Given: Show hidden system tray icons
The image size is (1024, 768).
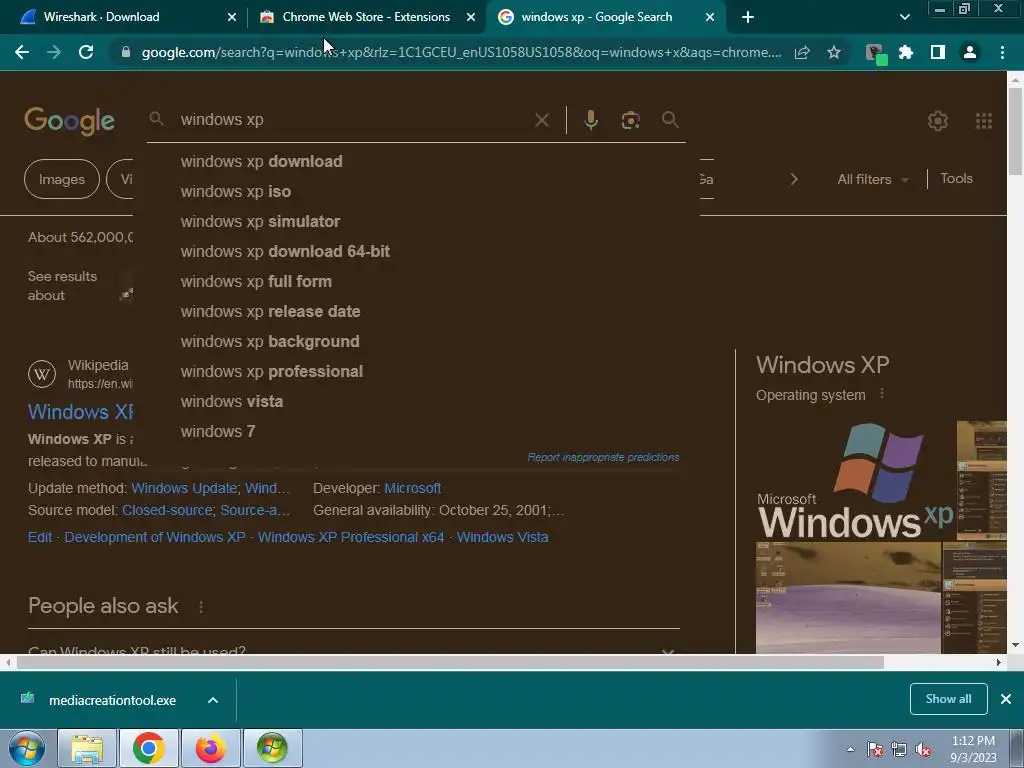Looking at the screenshot, I should [x=850, y=750].
